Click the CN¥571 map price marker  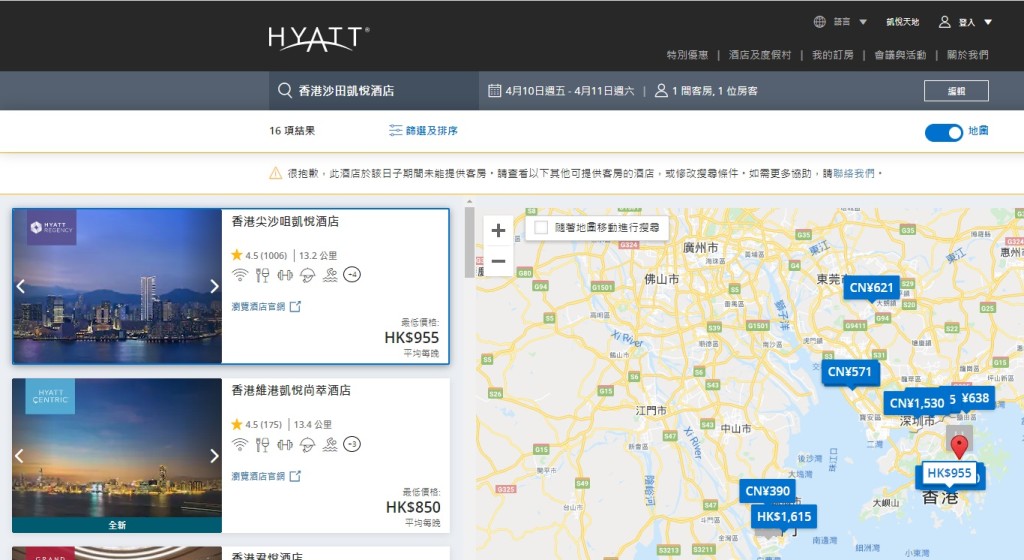pos(849,372)
